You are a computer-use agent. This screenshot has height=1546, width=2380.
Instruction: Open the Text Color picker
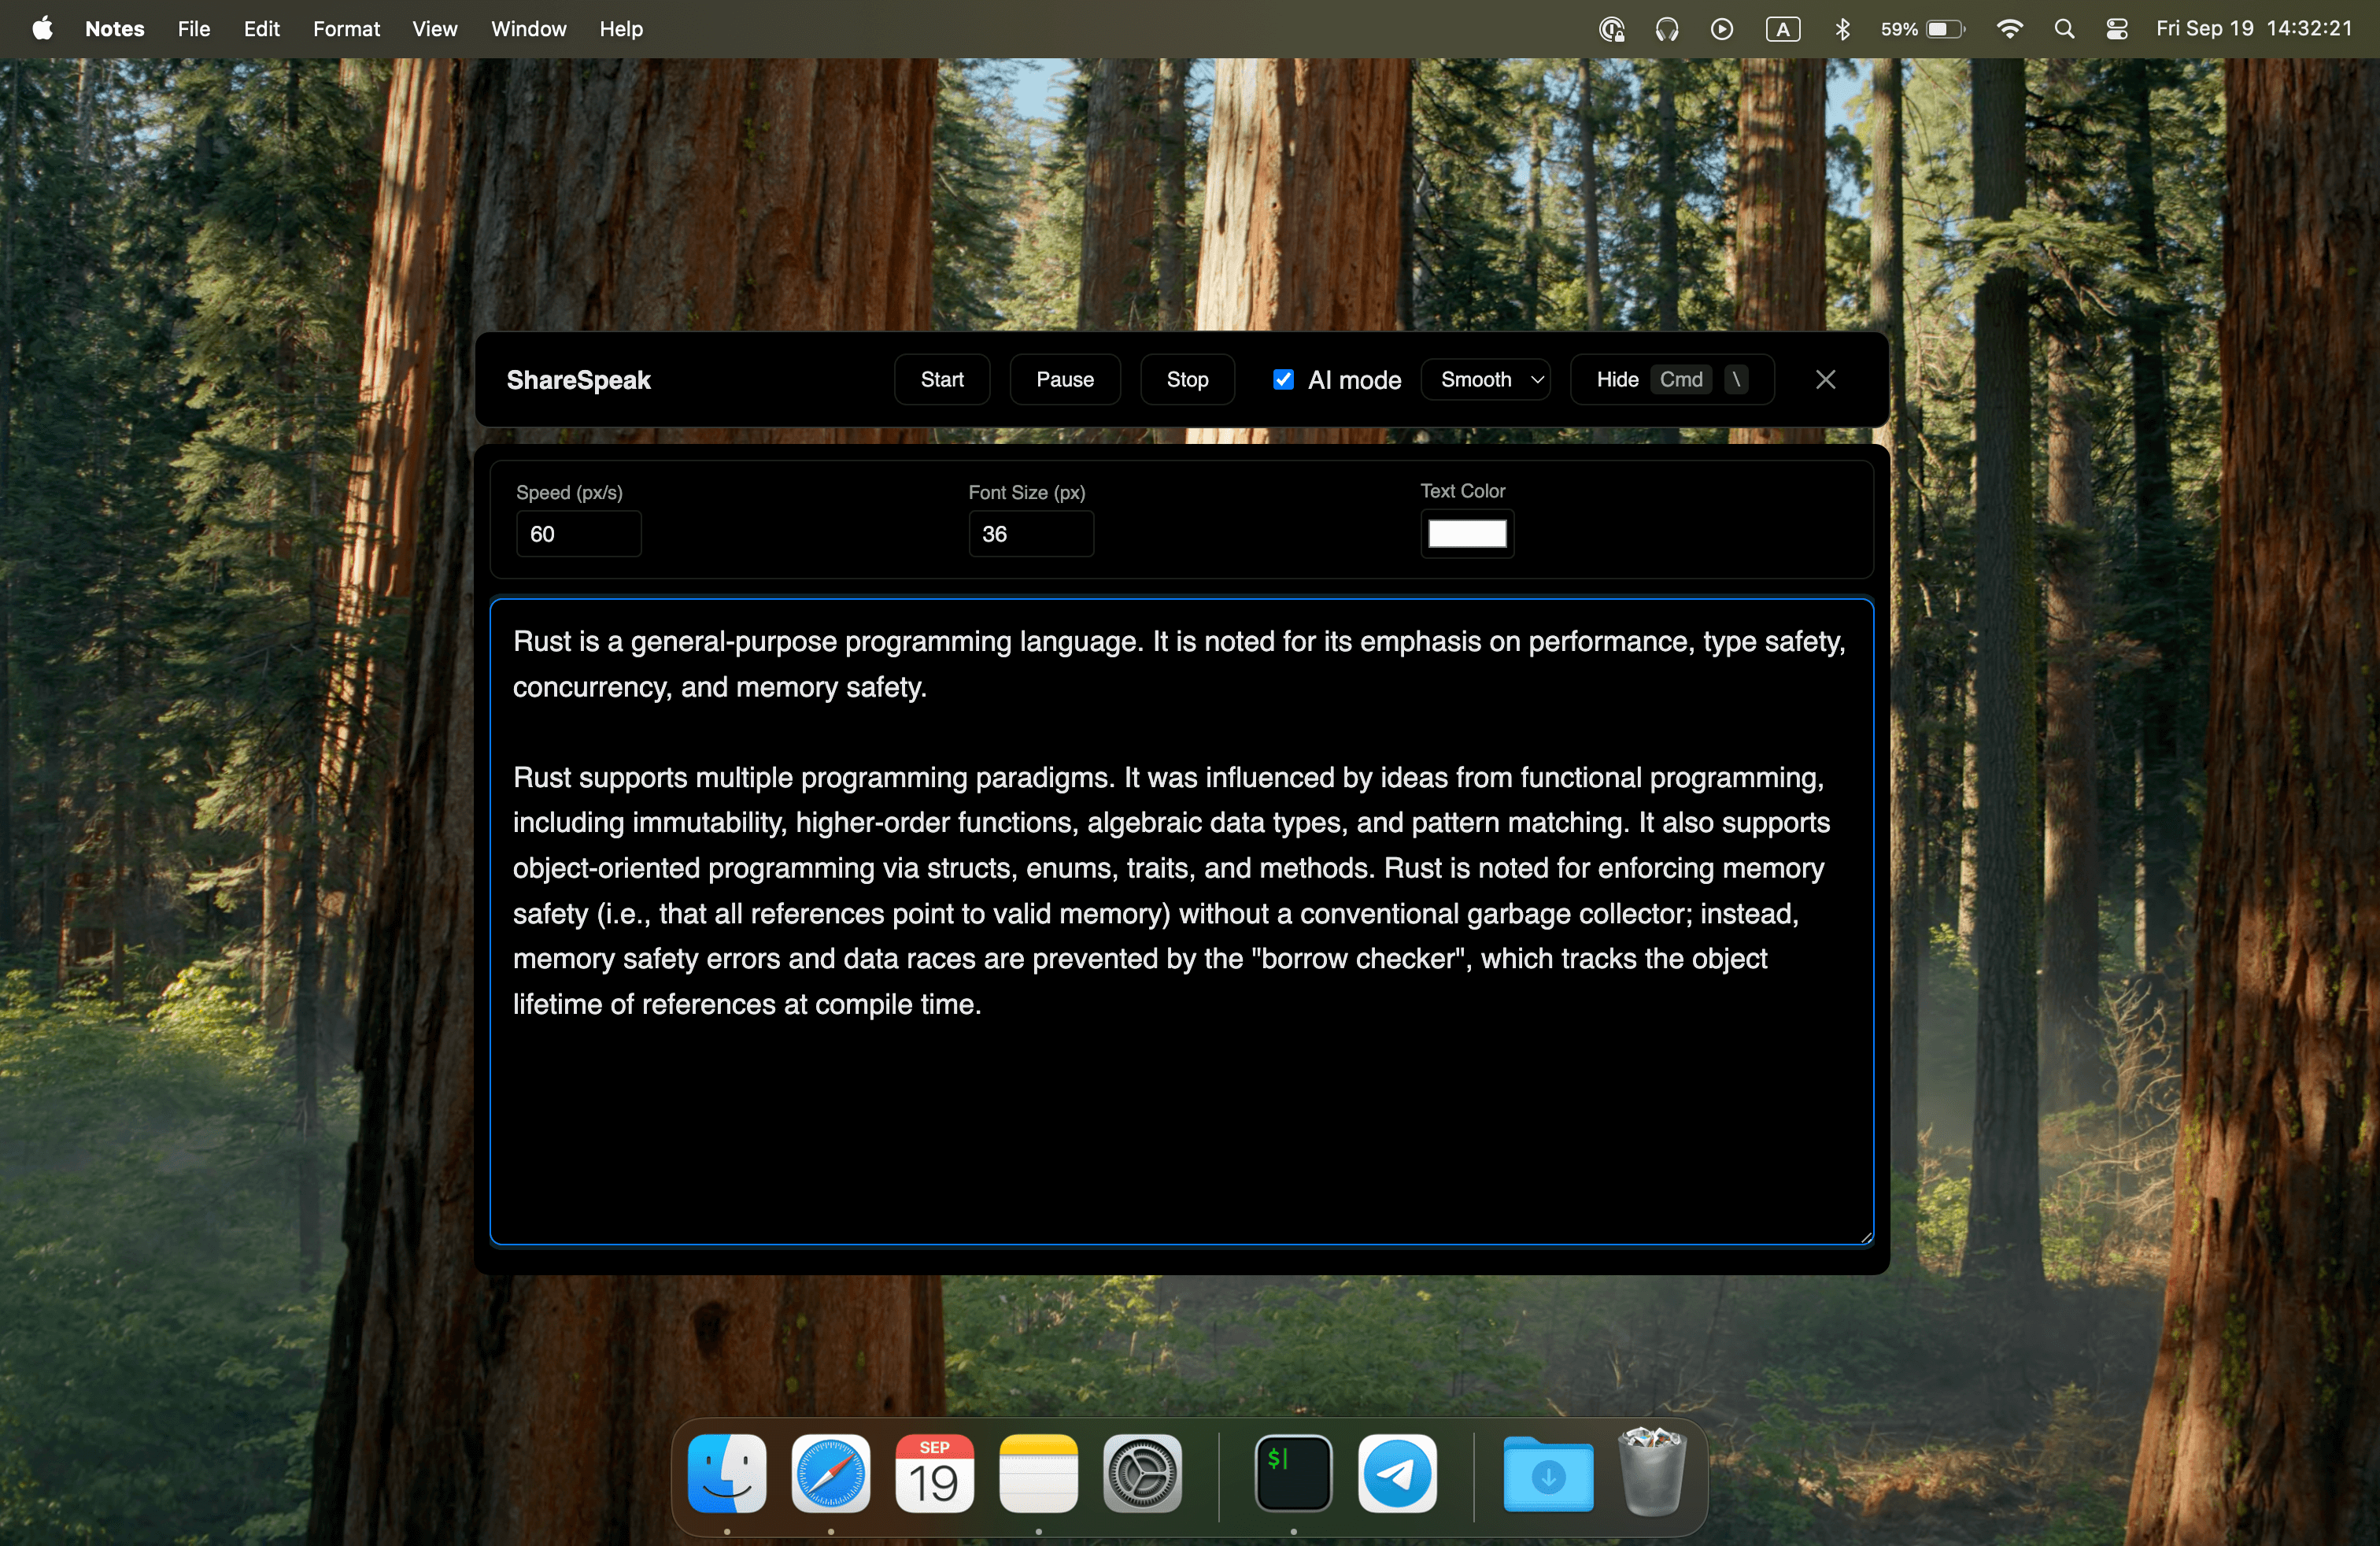click(x=1466, y=534)
